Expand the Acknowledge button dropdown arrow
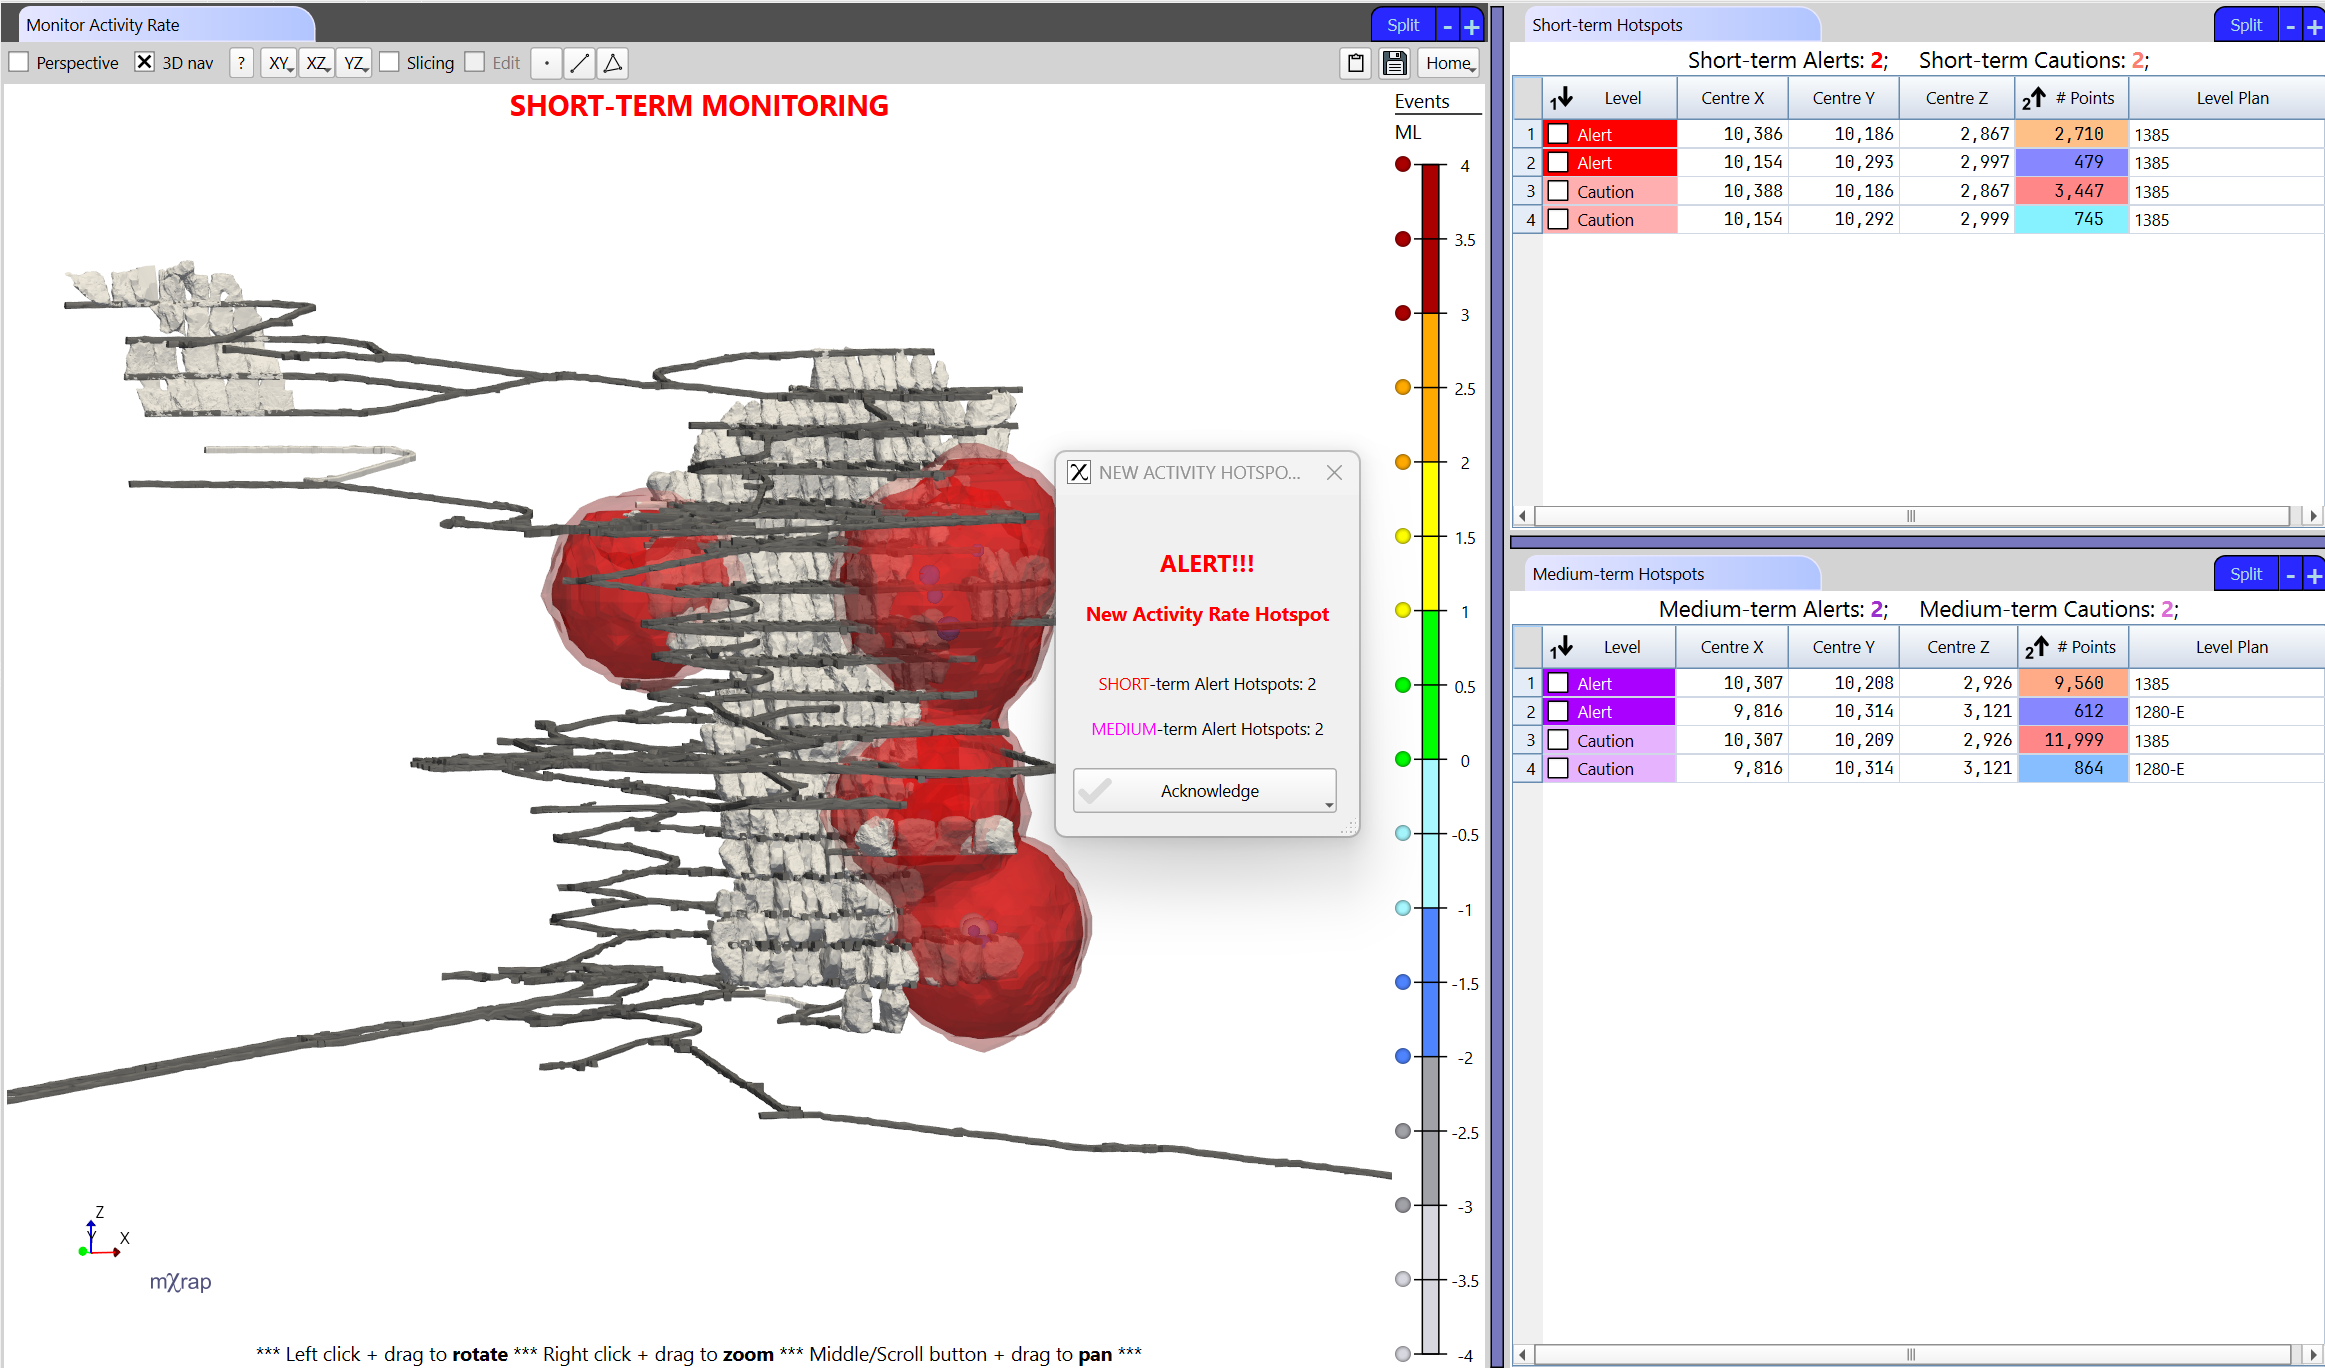Screen dimensions: 2325x1368 click(1328, 804)
